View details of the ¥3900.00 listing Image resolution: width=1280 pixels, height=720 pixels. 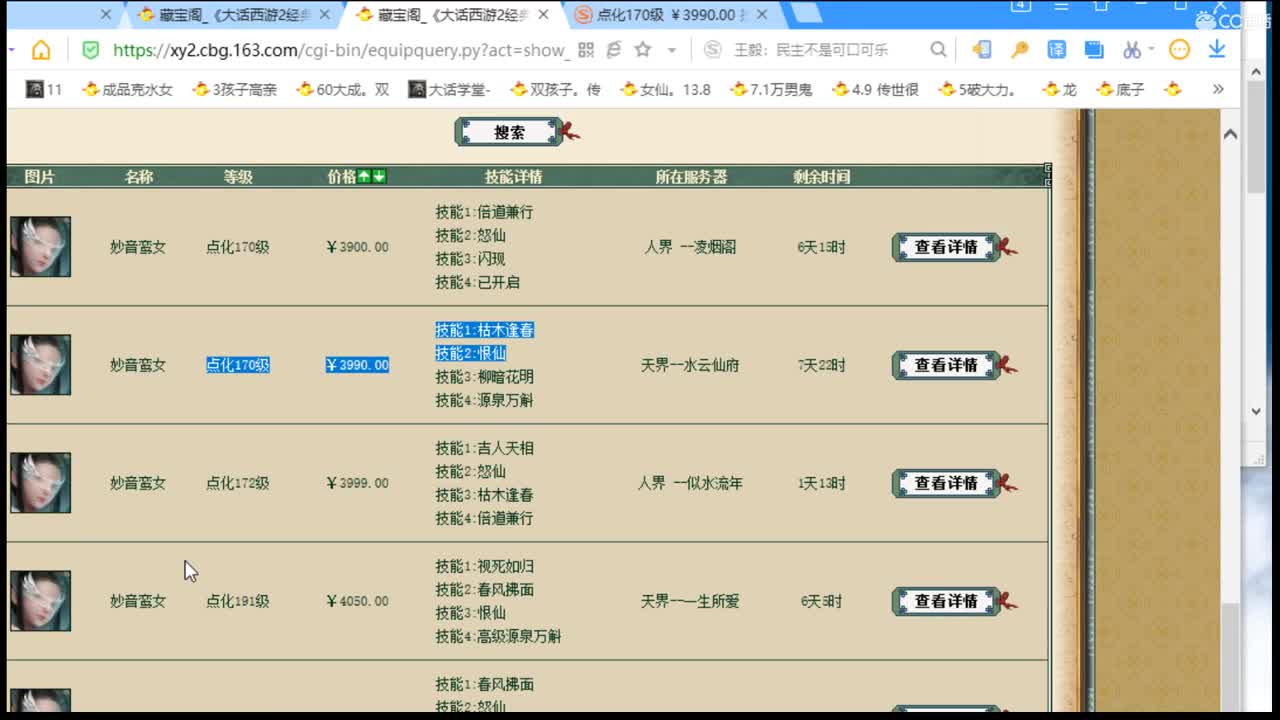(x=947, y=247)
